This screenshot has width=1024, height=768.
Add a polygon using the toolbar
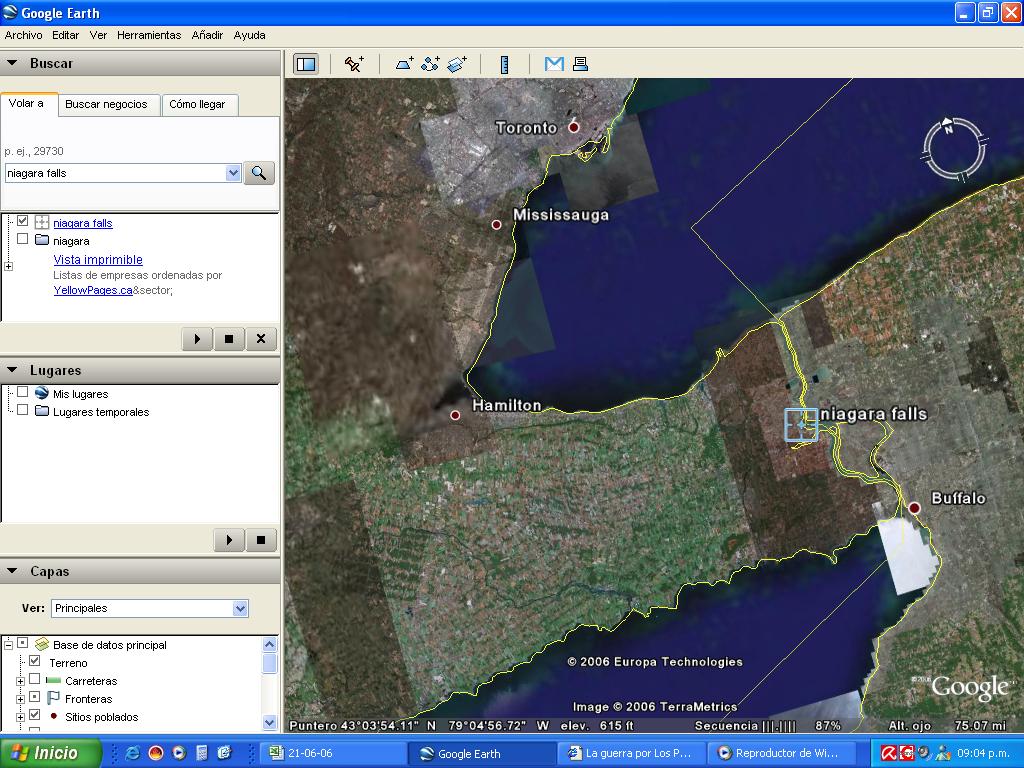(x=404, y=64)
